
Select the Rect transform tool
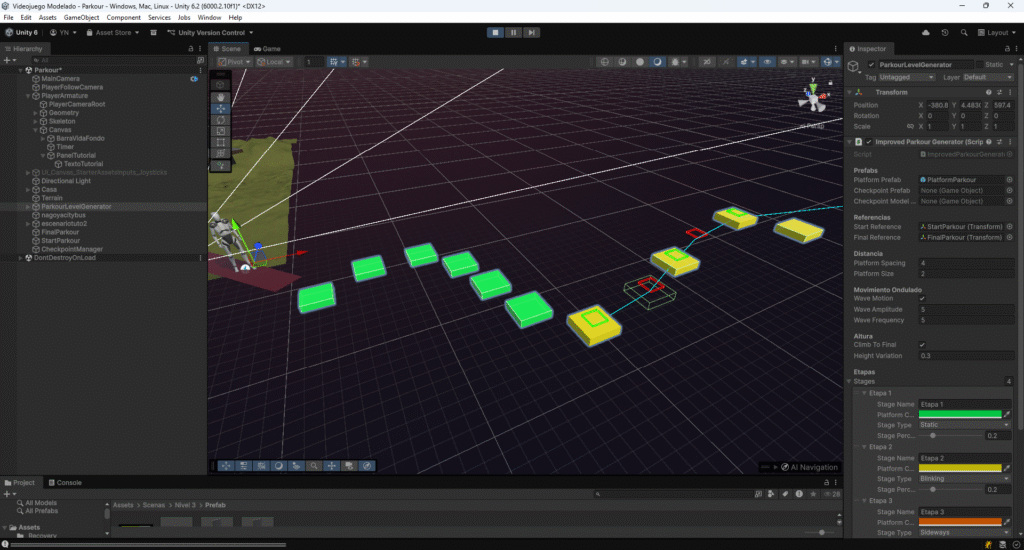click(221, 142)
